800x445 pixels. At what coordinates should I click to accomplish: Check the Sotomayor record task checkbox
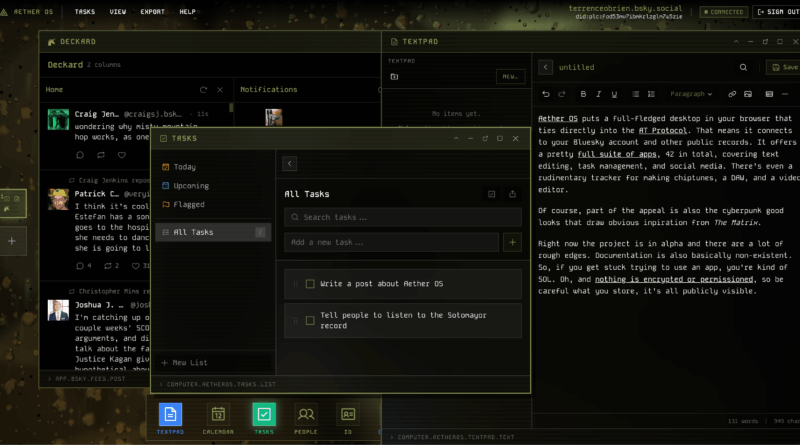tap(310, 320)
